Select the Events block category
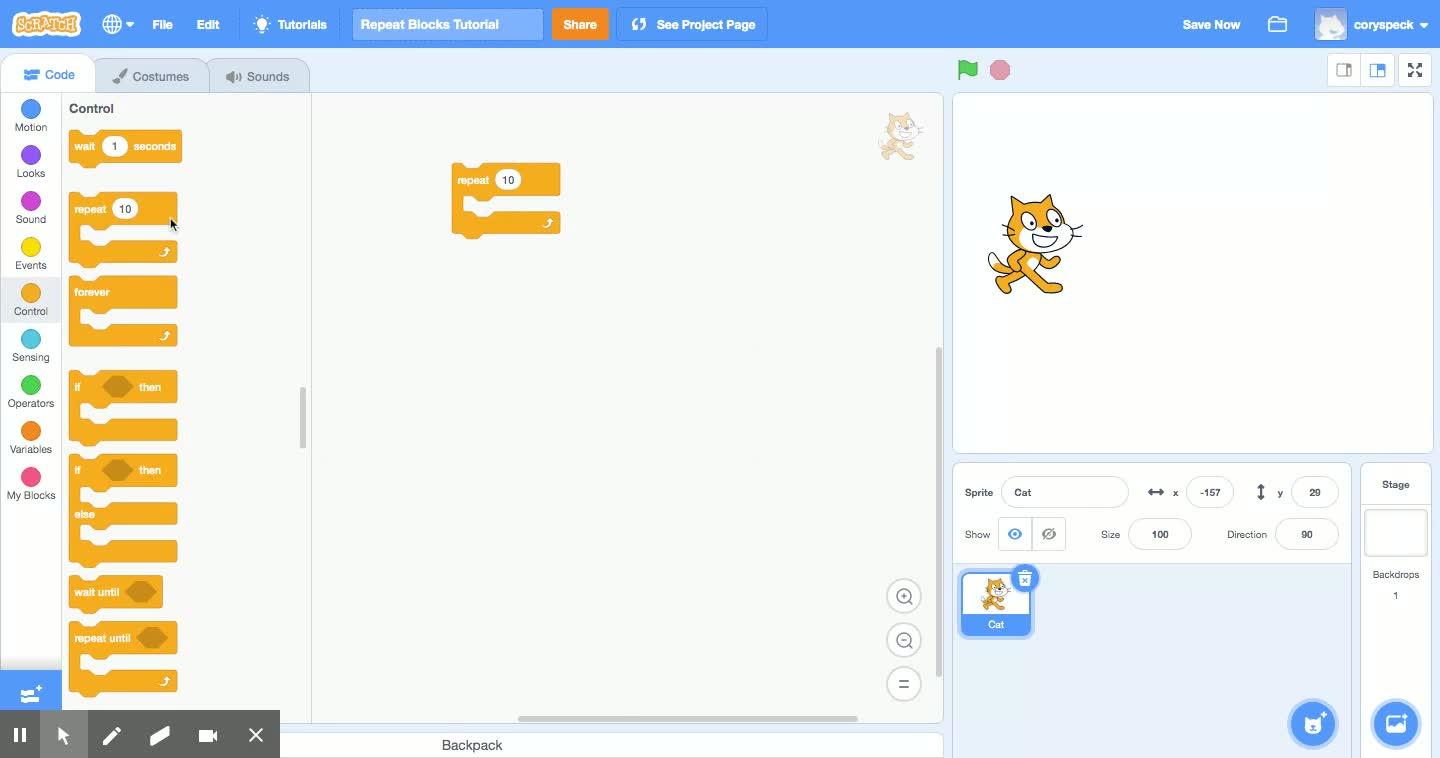Image resolution: width=1440 pixels, height=758 pixels. (x=31, y=254)
